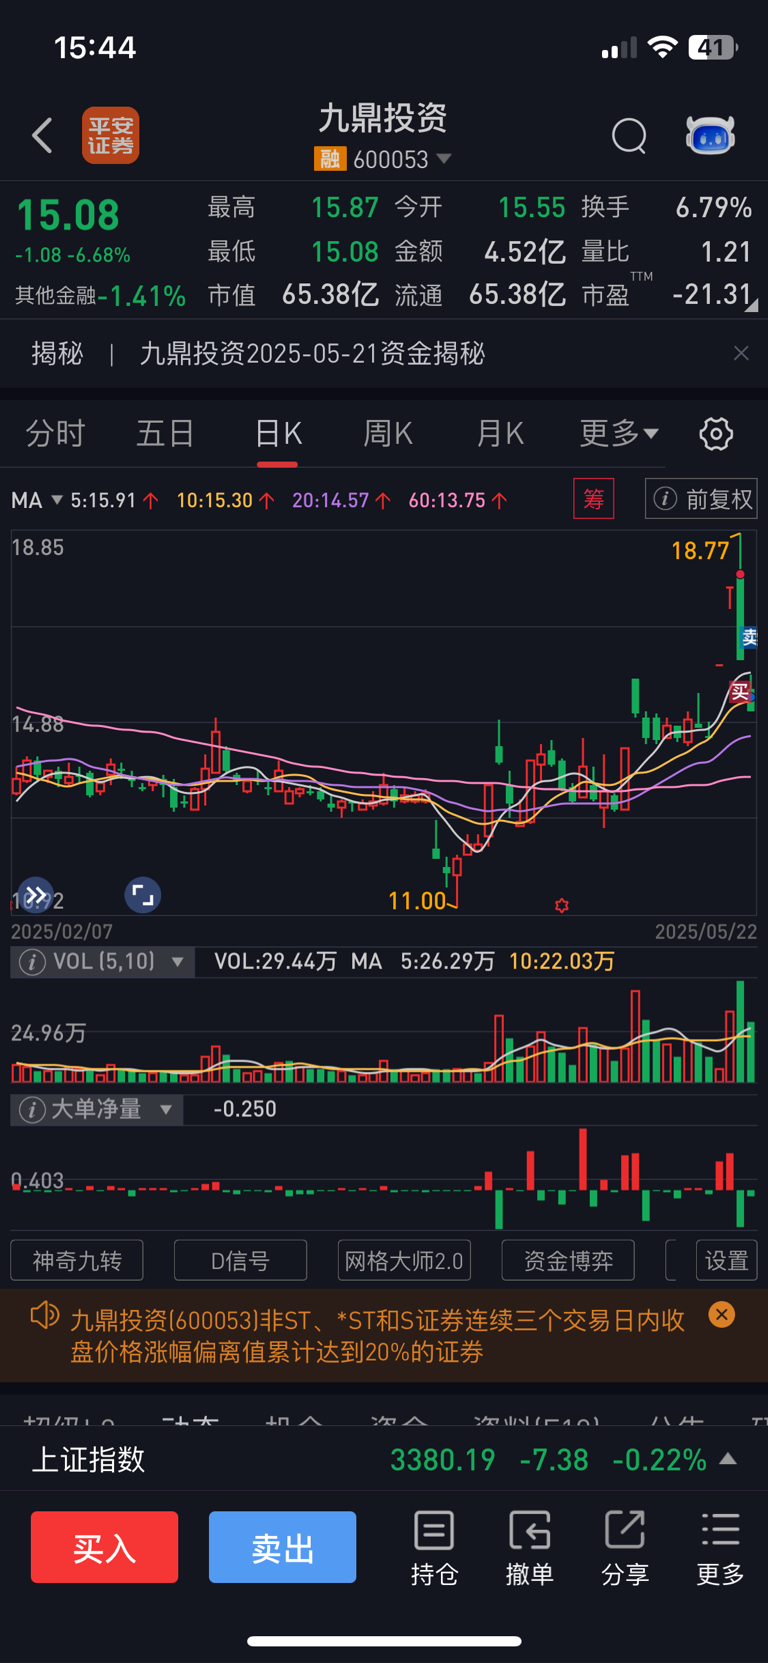The width and height of the screenshot is (768, 1663).
Task: Expand the 上证指数 index bar arrow
Action: point(729,1459)
